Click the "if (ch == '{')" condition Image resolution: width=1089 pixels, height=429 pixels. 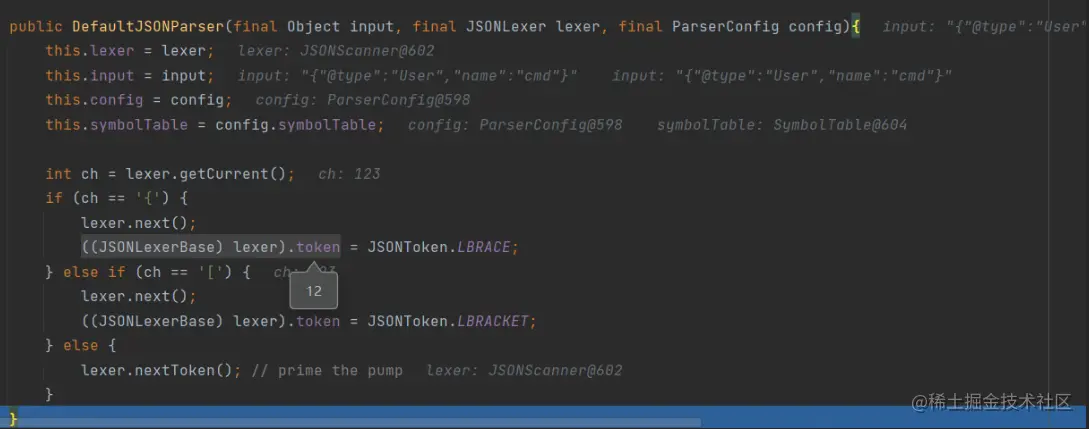pos(108,199)
